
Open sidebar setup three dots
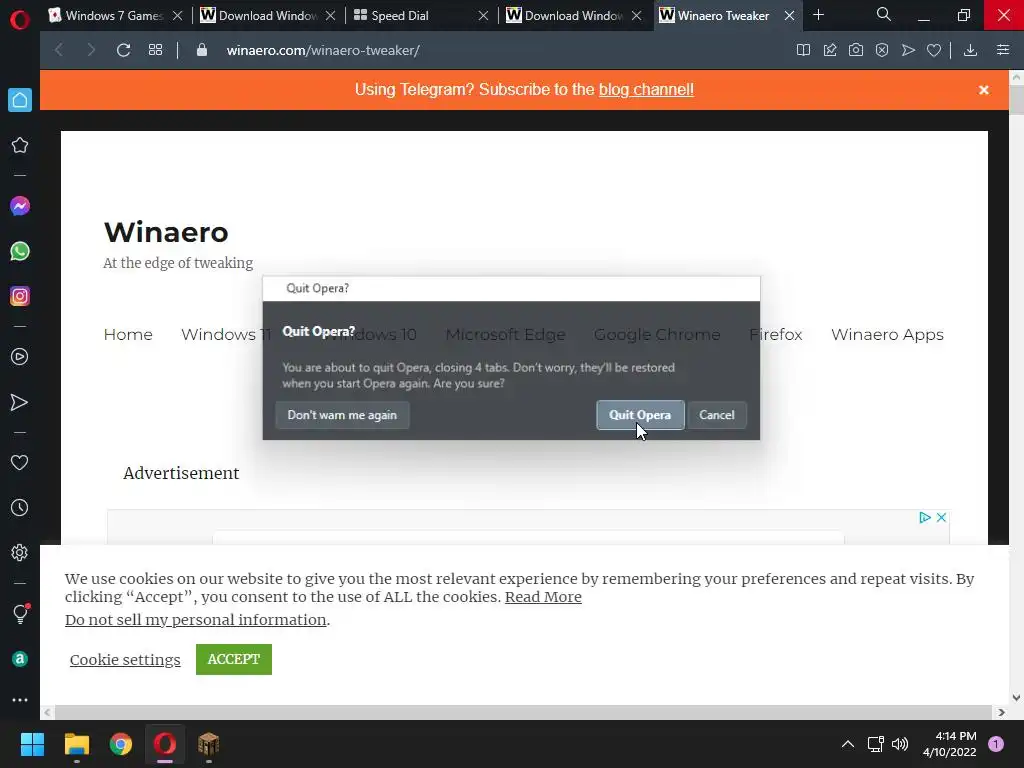tap(20, 700)
